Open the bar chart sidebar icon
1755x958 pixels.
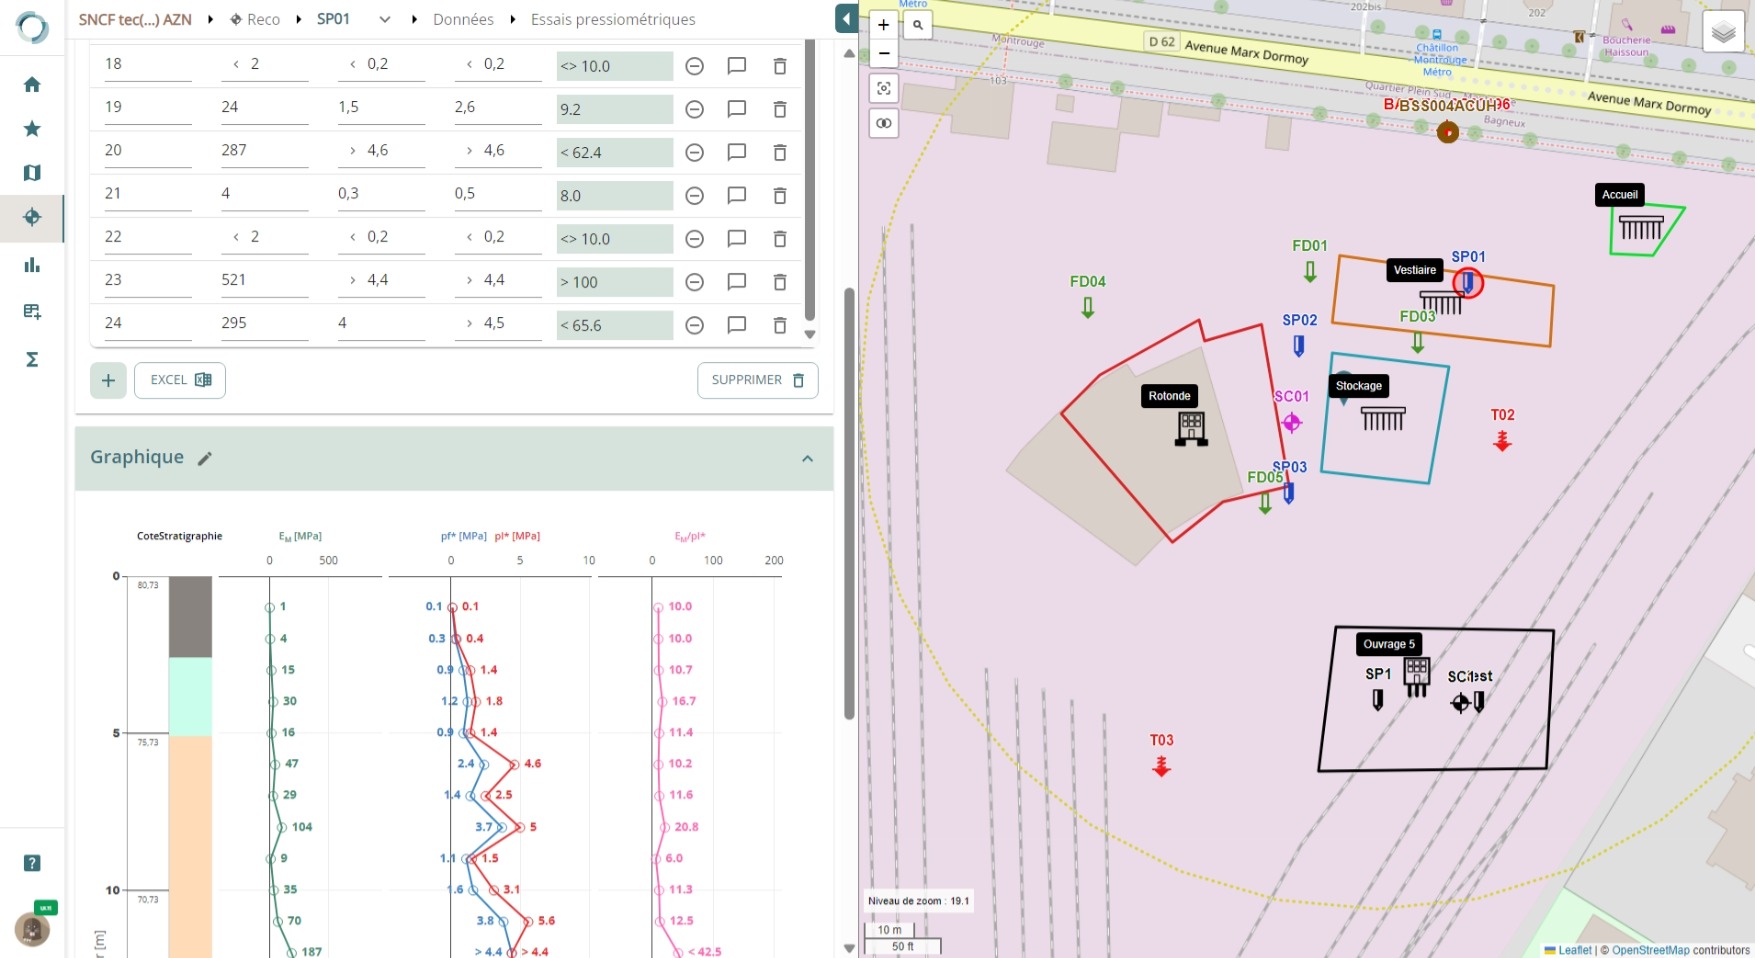click(x=32, y=265)
